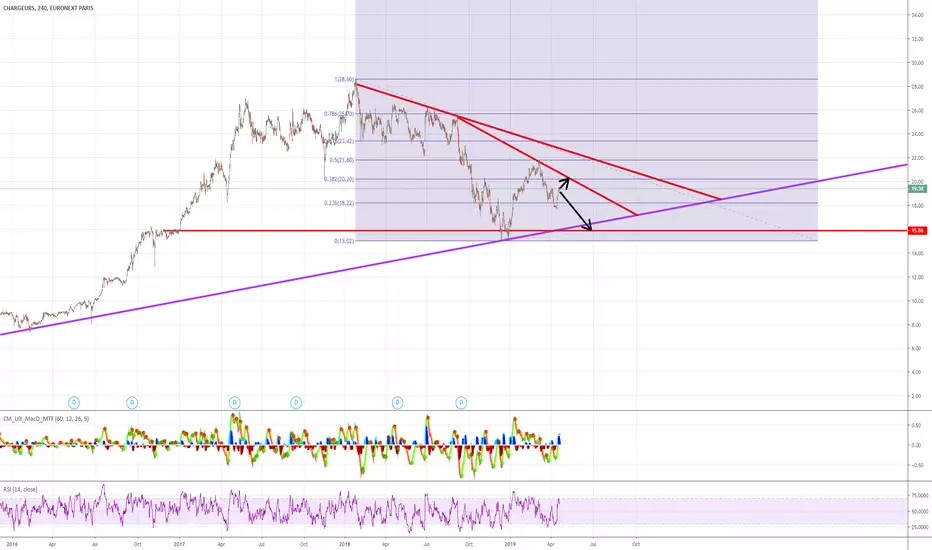The width and height of the screenshot is (932, 550).
Task: Click the Fibonacci 0.786 level label
Action: [339, 114]
